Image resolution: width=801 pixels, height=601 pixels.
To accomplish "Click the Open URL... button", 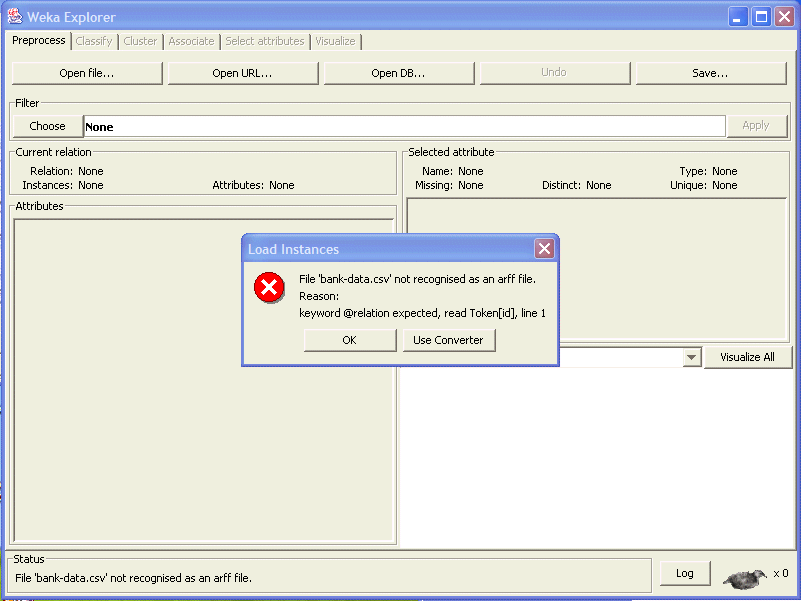I will (x=242, y=73).
